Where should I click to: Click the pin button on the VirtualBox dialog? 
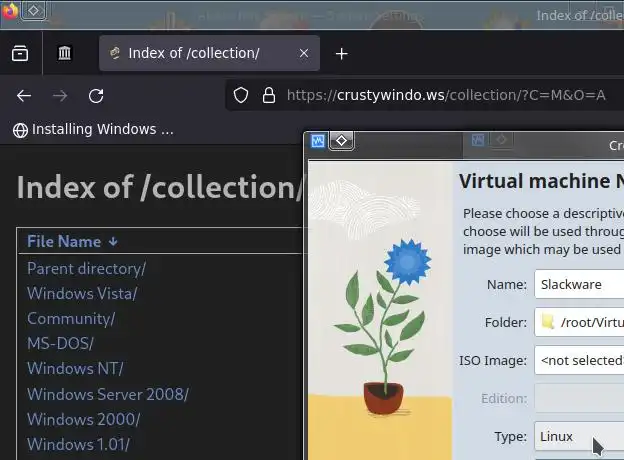click(x=341, y=141)
